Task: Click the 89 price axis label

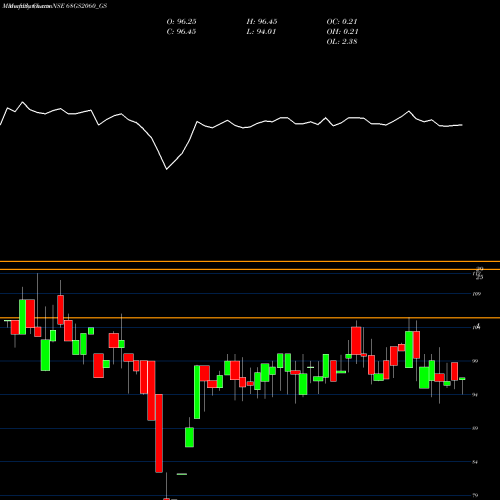Action: pyautogui.click(x=475, y=428)
